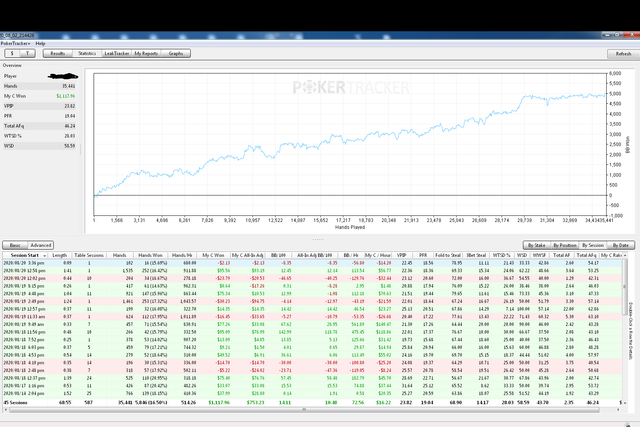The image size is (640, 427).
Task: Select session row 2020/08/20 12:58 pm
Action: [x=313, y=271]
